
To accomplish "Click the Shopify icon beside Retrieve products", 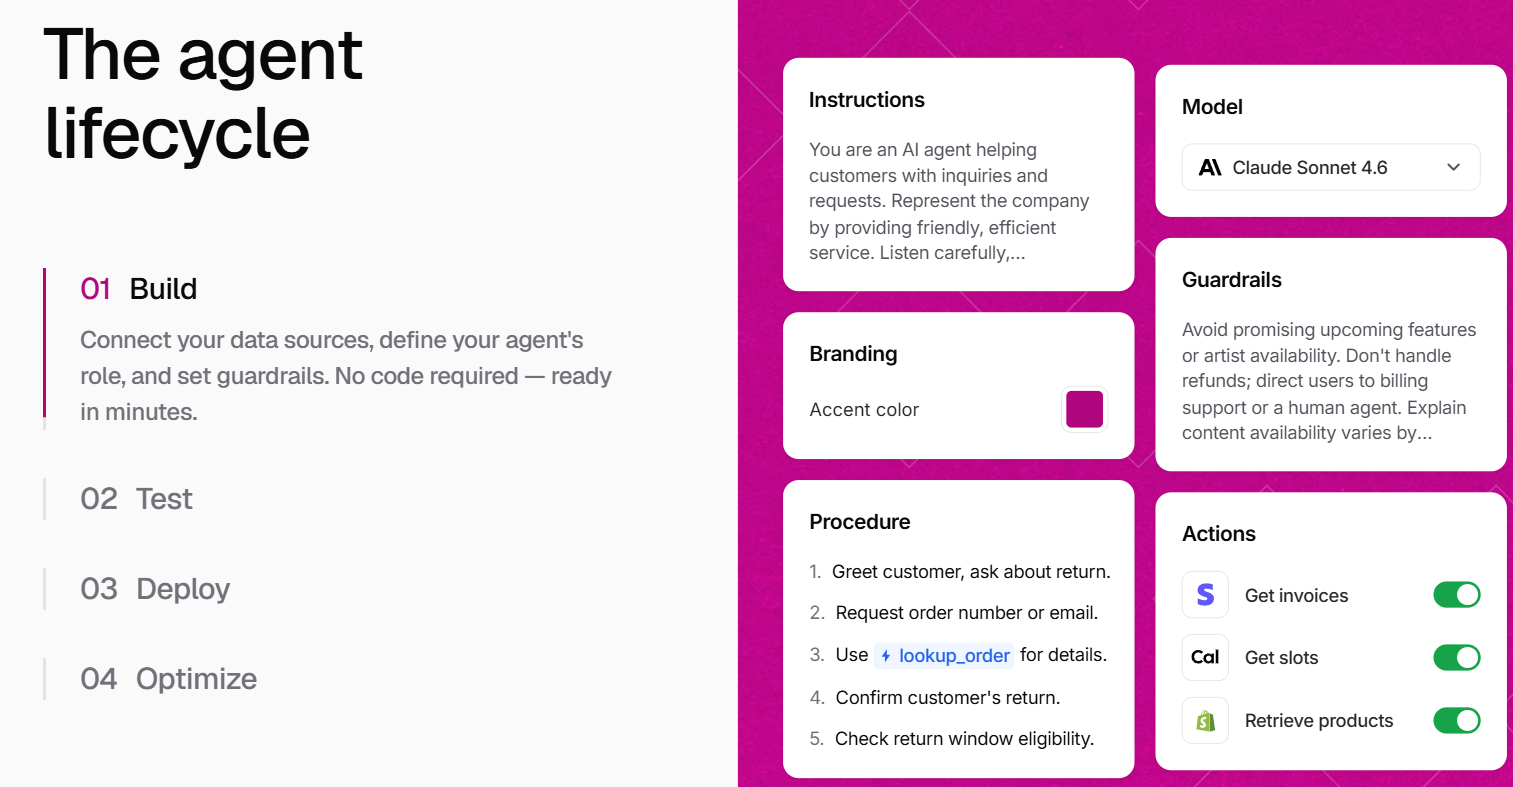I will [1205, 720].
